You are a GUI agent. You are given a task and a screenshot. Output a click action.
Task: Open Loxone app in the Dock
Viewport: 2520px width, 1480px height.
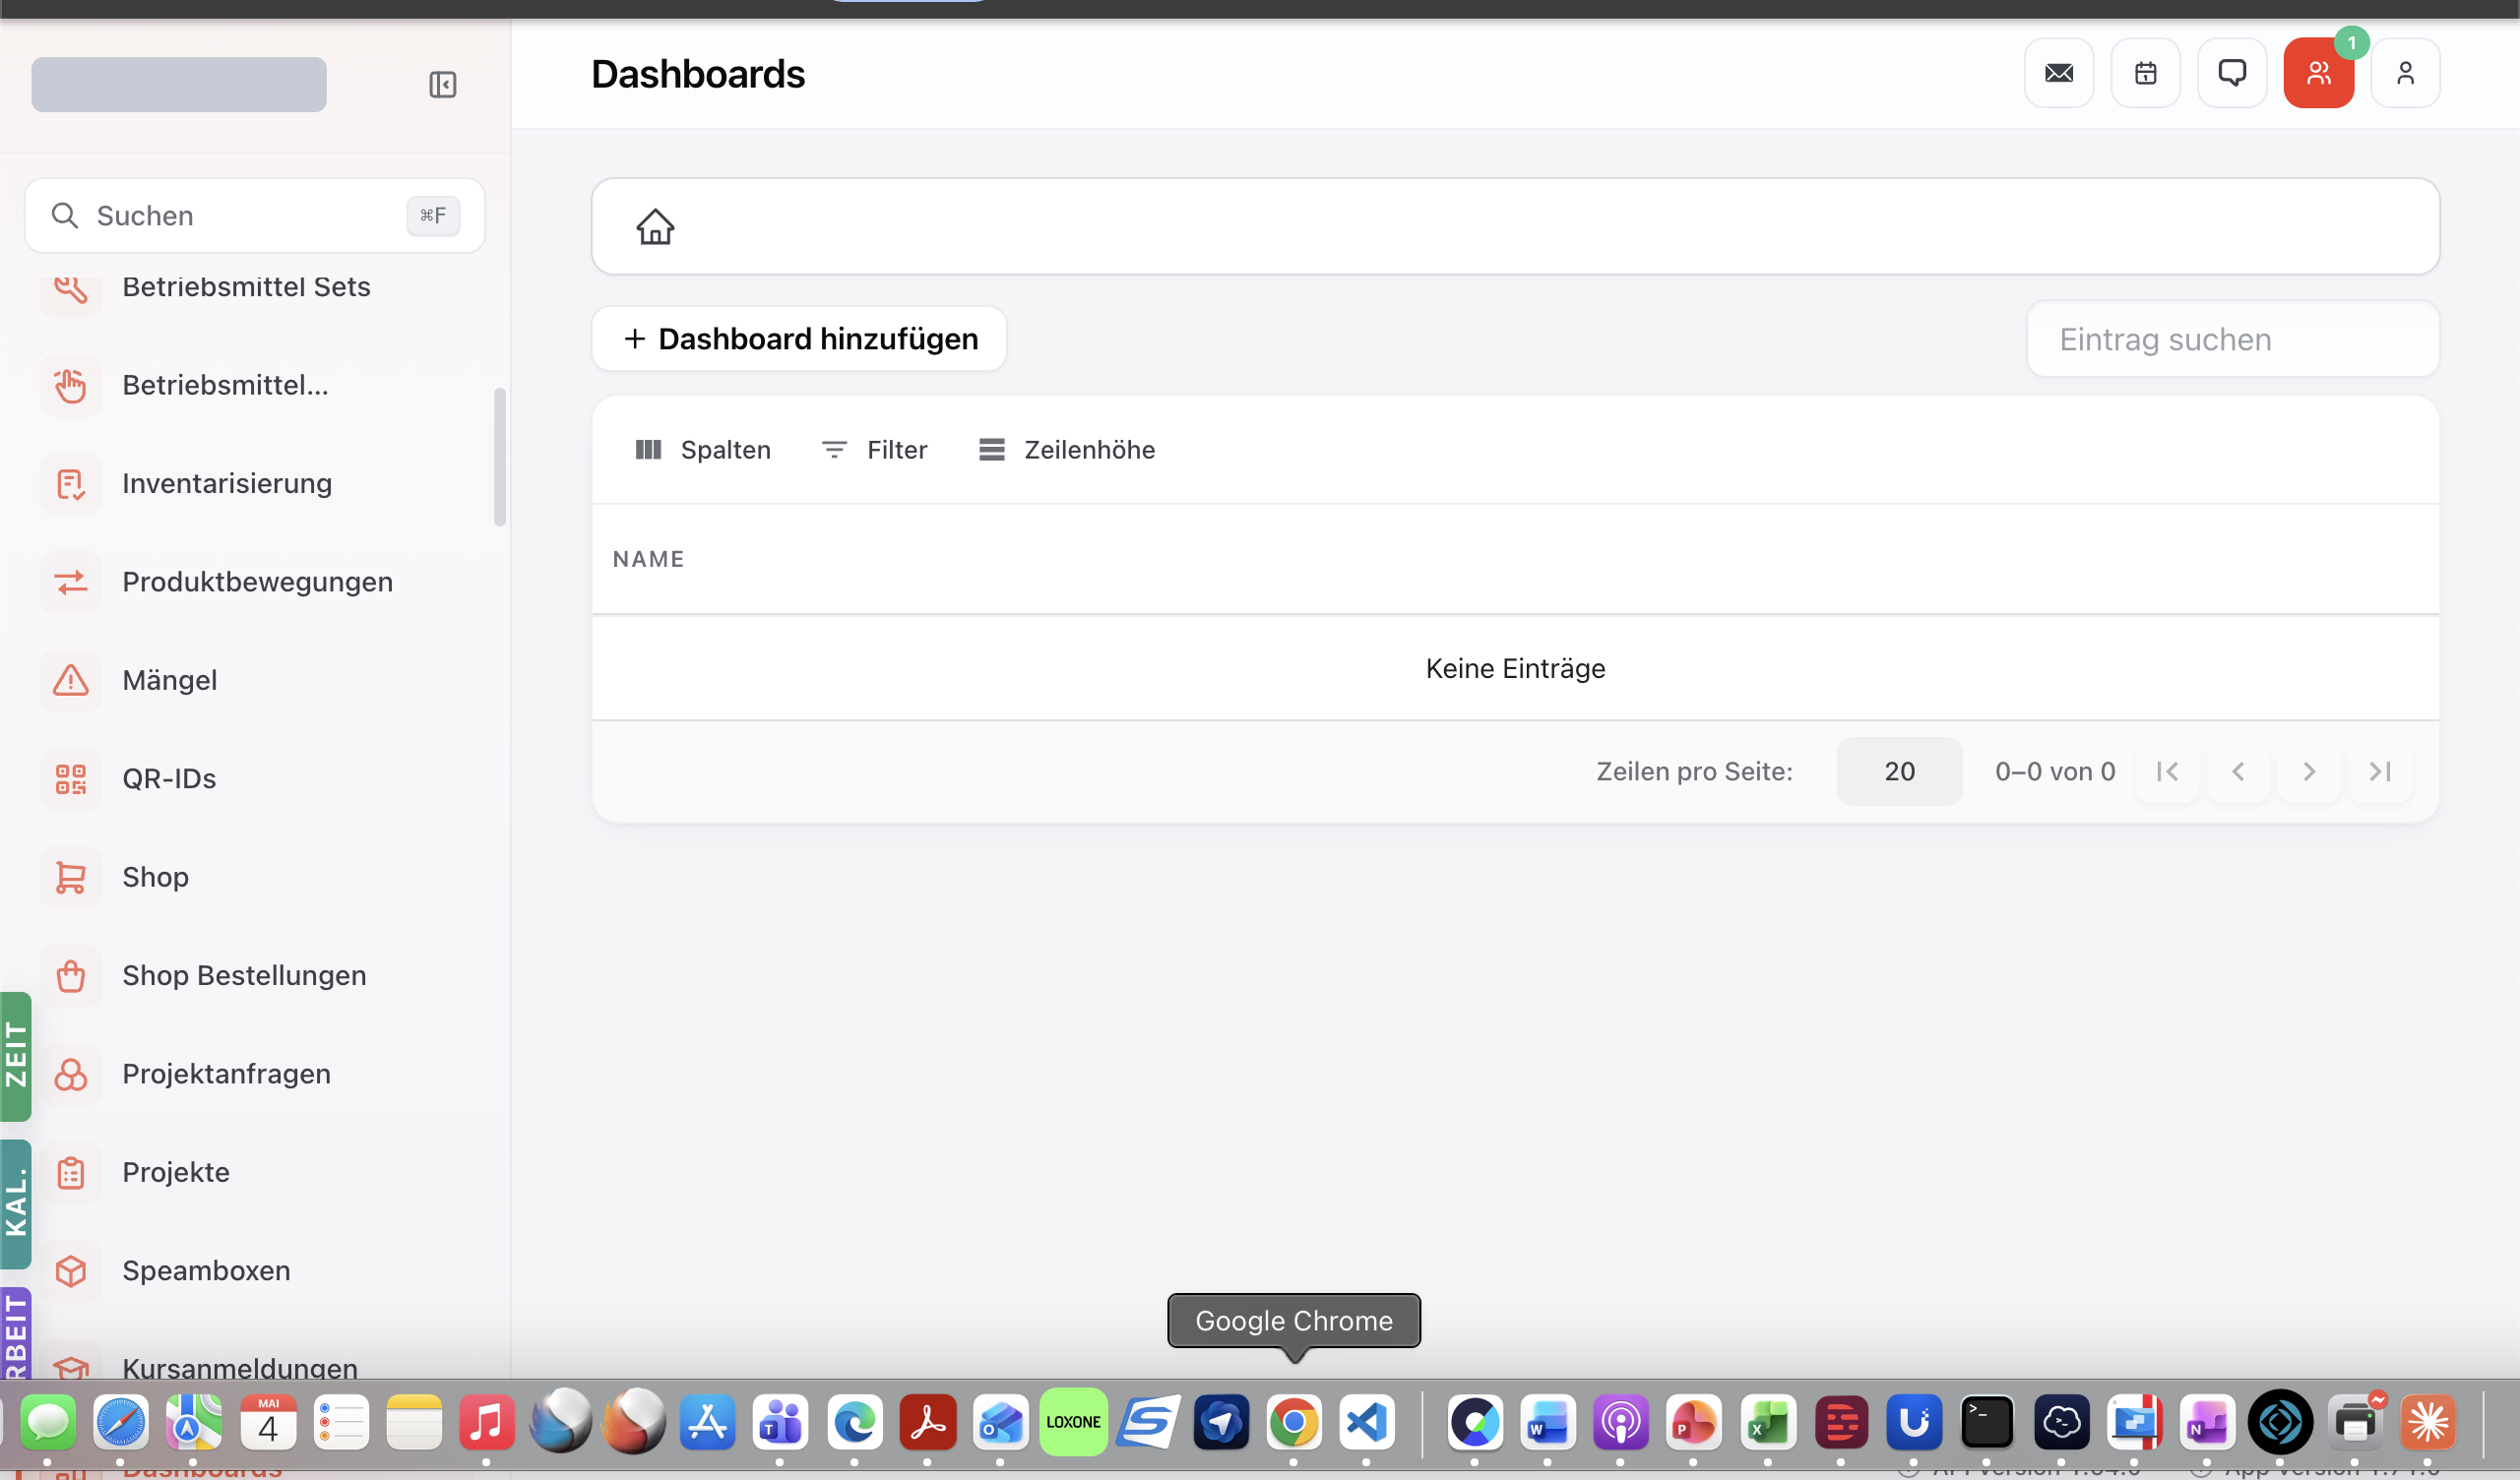click(1073, 1422)
